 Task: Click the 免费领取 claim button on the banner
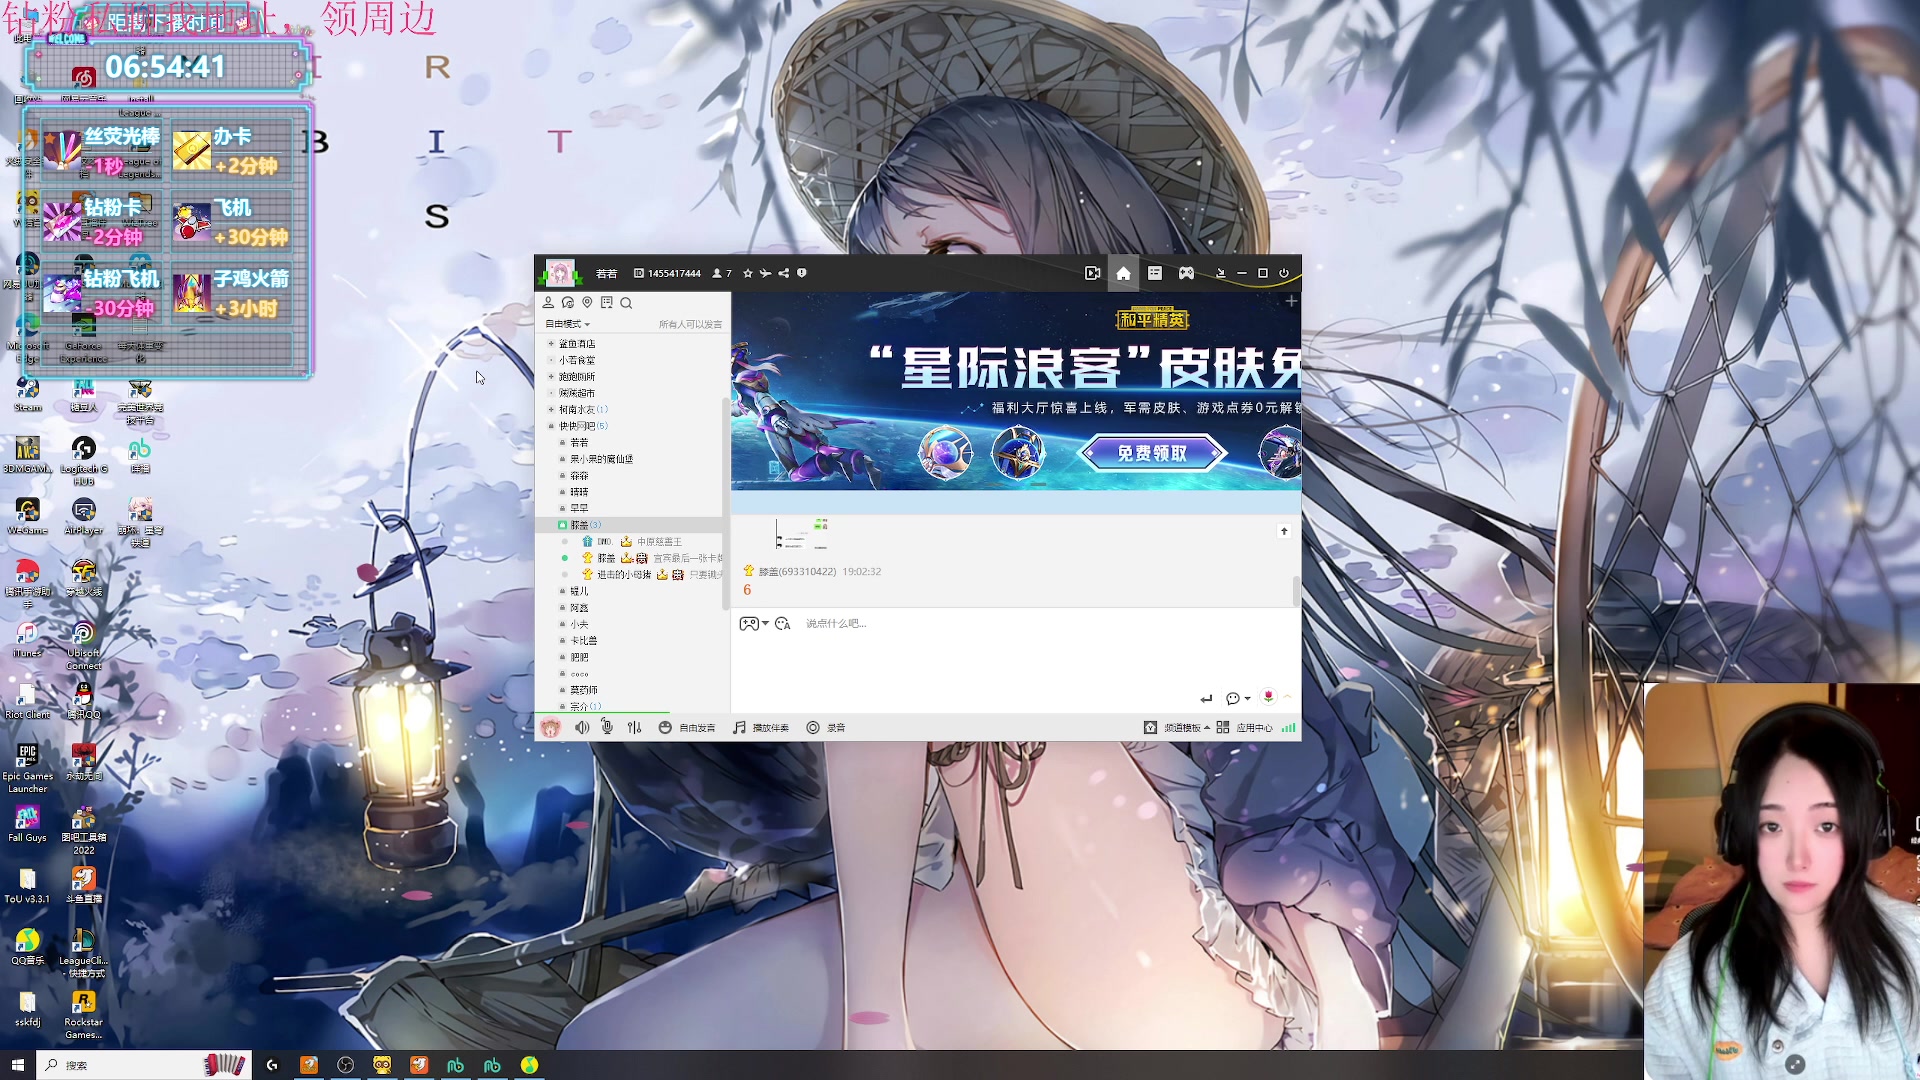tap(1152, 452)
